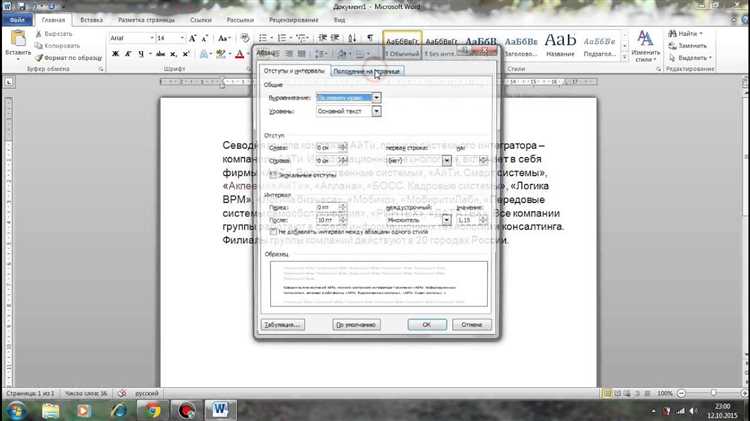The image size is (750, 421).
Task: Click the Найти find button
Action: tap(685, 33)
